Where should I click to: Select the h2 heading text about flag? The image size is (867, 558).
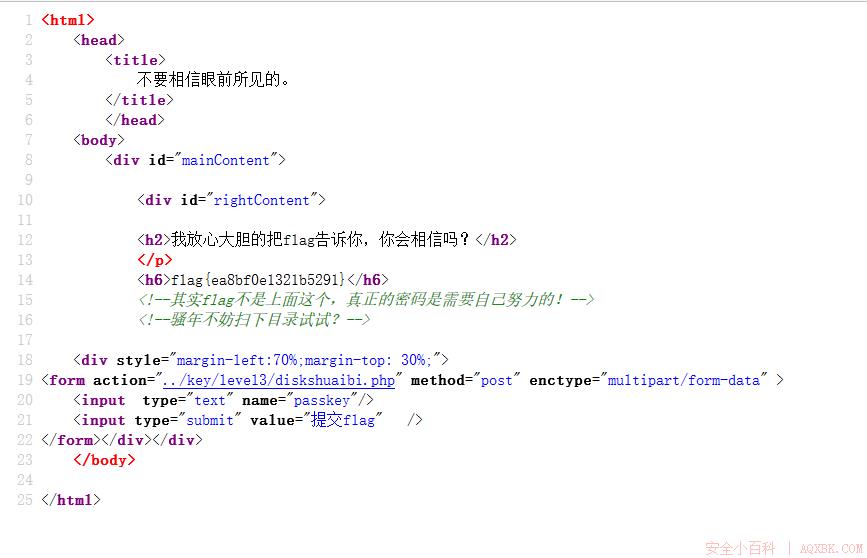pyautogui.click(x=320, y=239)
